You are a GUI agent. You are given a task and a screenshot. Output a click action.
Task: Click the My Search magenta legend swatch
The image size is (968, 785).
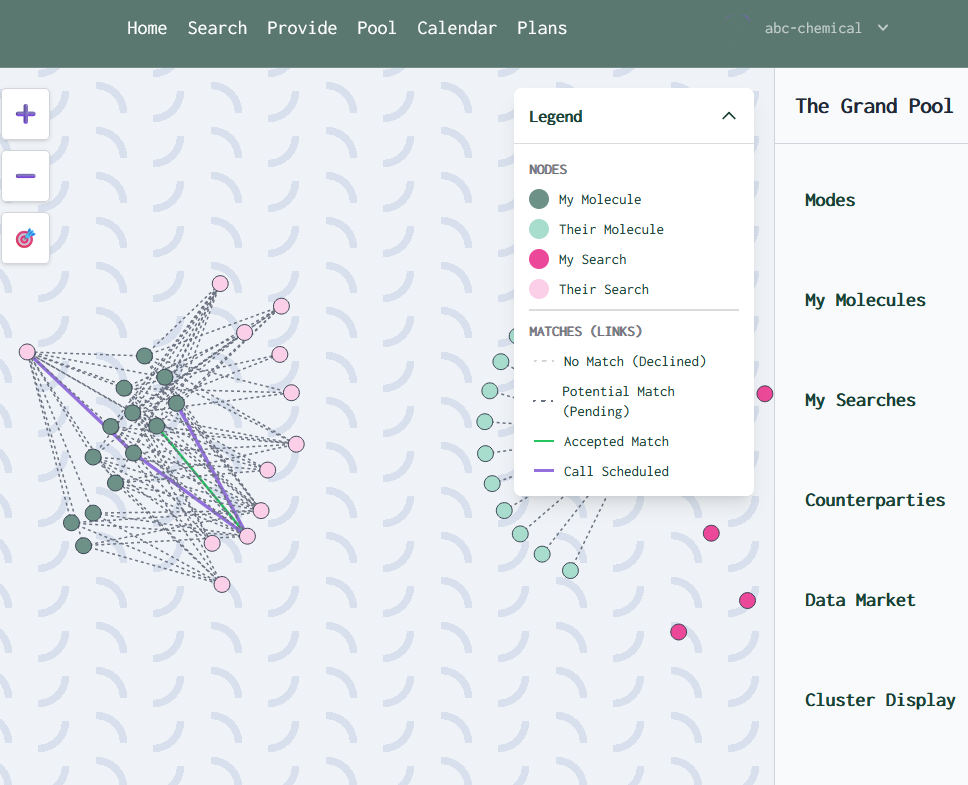click(x=539, y=259)
